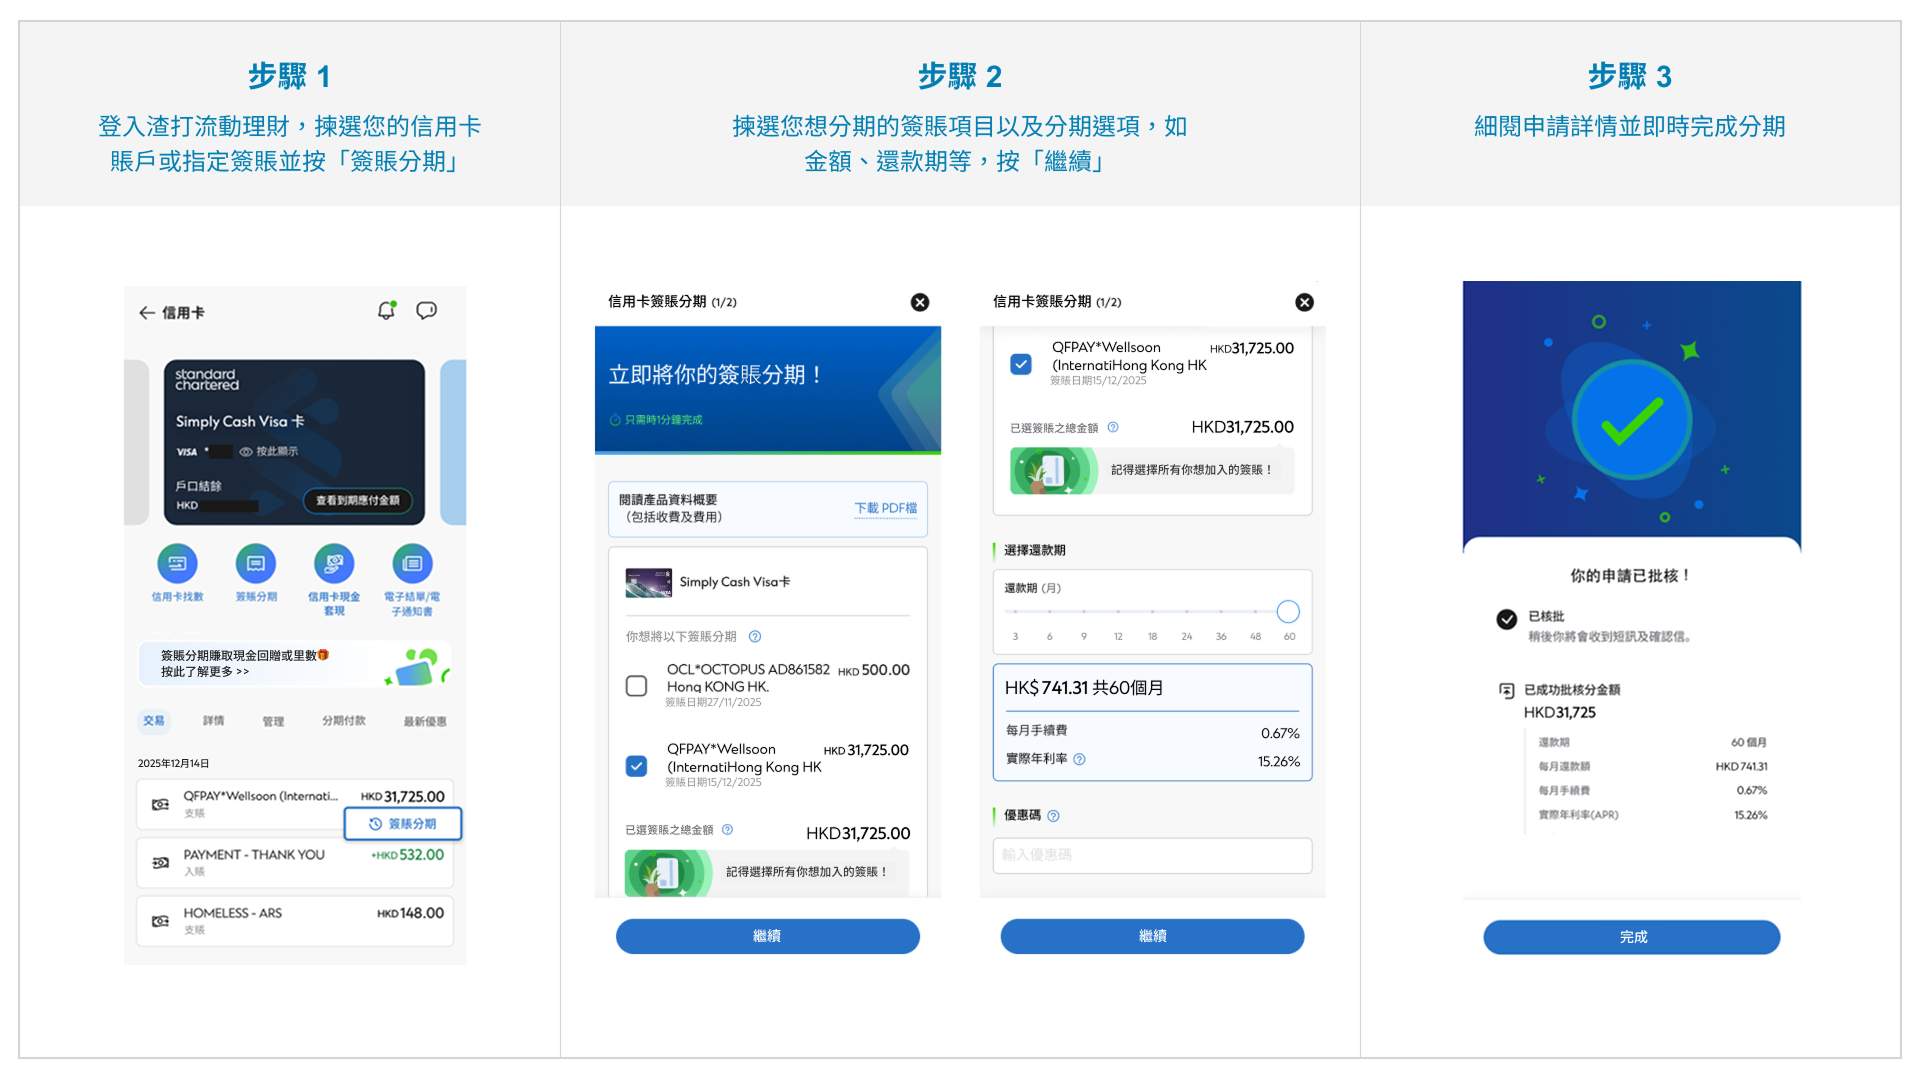Click the 輸入優惠碼 promo code field
The height and width of the screenshot is (1080, 1920).
[x=1151, y=855]
